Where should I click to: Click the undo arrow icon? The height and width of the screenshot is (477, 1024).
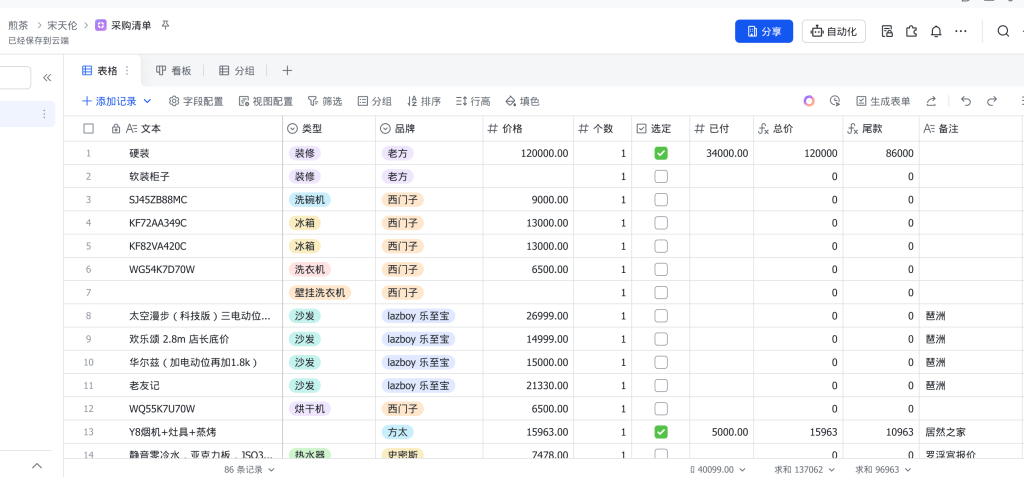pyautogui.click(x=965, y=101)
